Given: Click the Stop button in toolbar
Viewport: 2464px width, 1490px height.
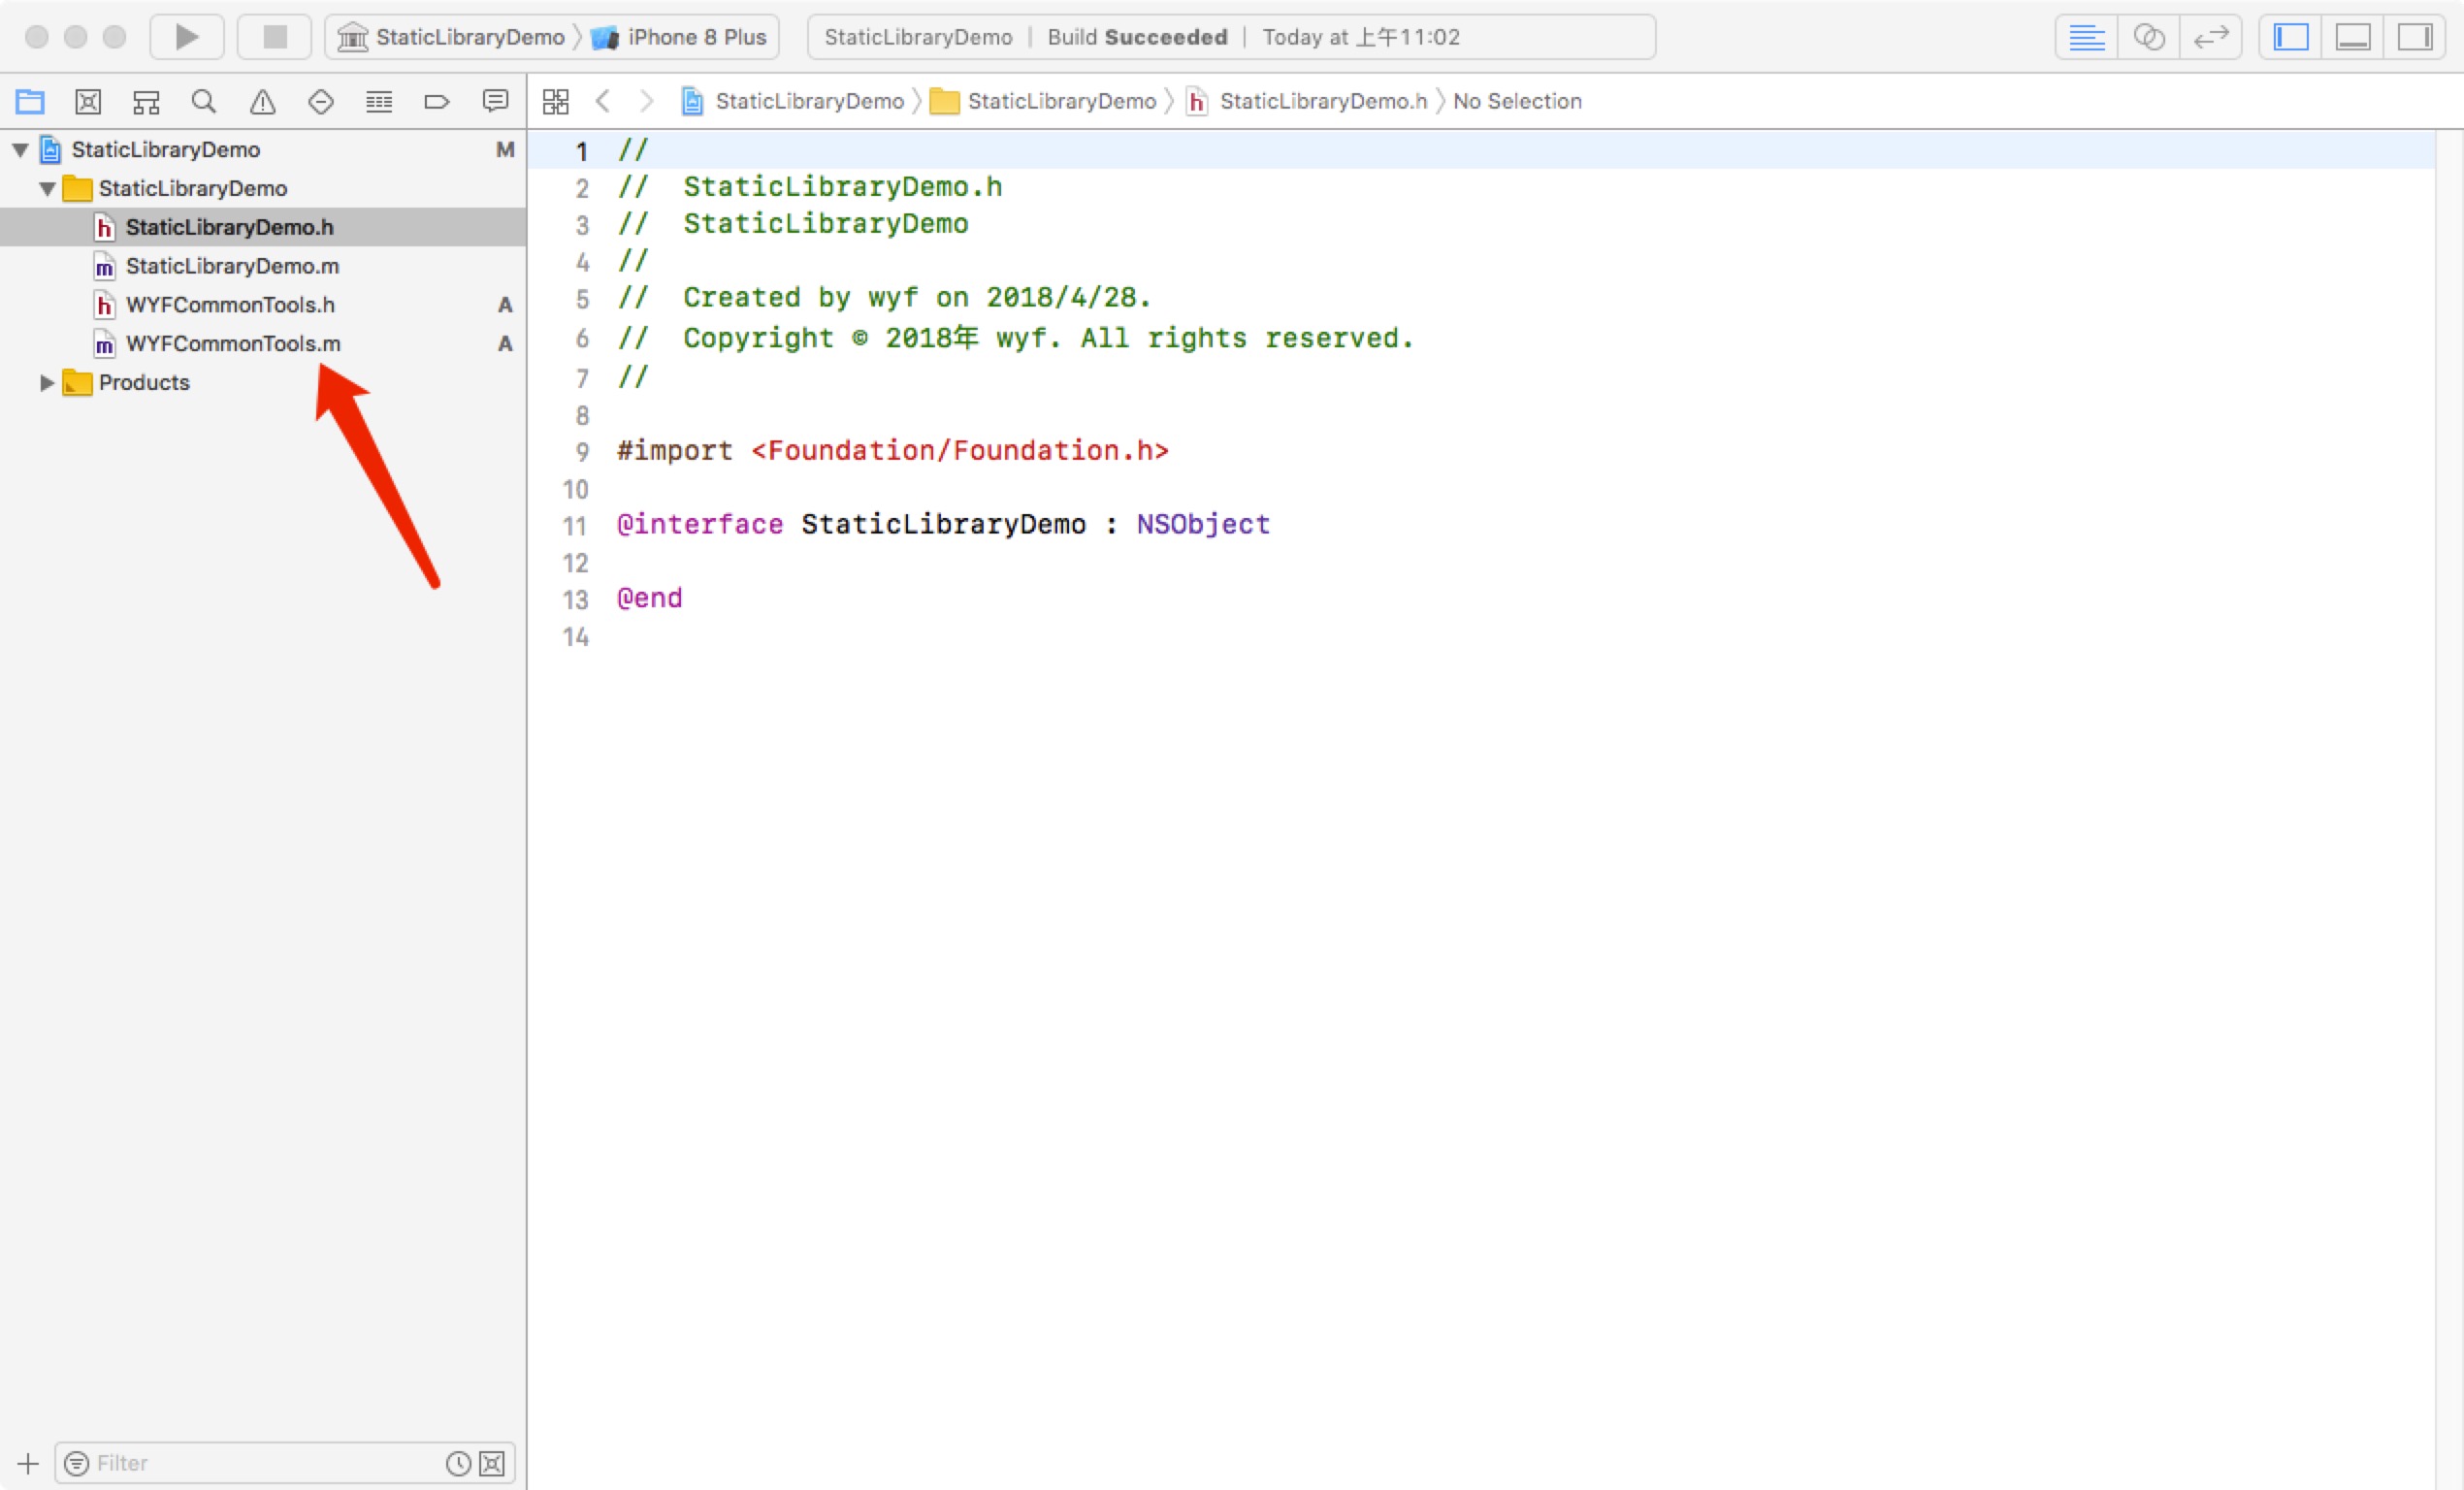Looking at the screenshot, I should [274, 37].
